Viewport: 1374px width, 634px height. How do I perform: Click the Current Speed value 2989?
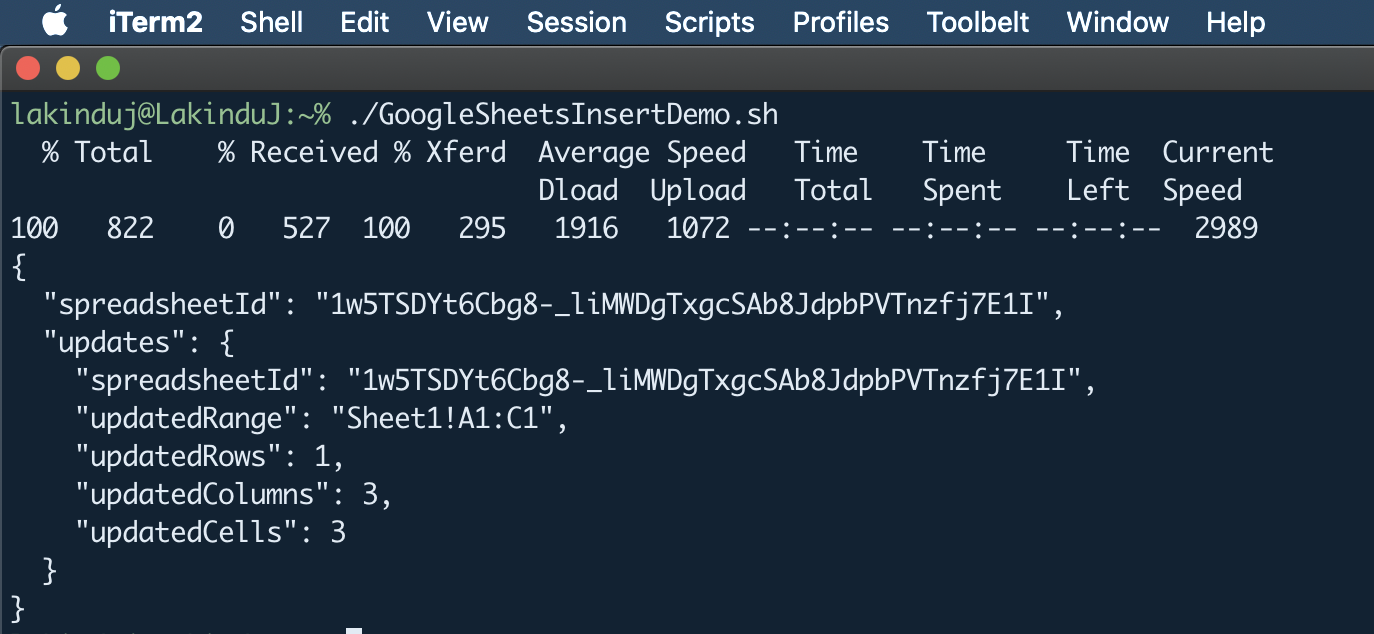coord(1226,229)
